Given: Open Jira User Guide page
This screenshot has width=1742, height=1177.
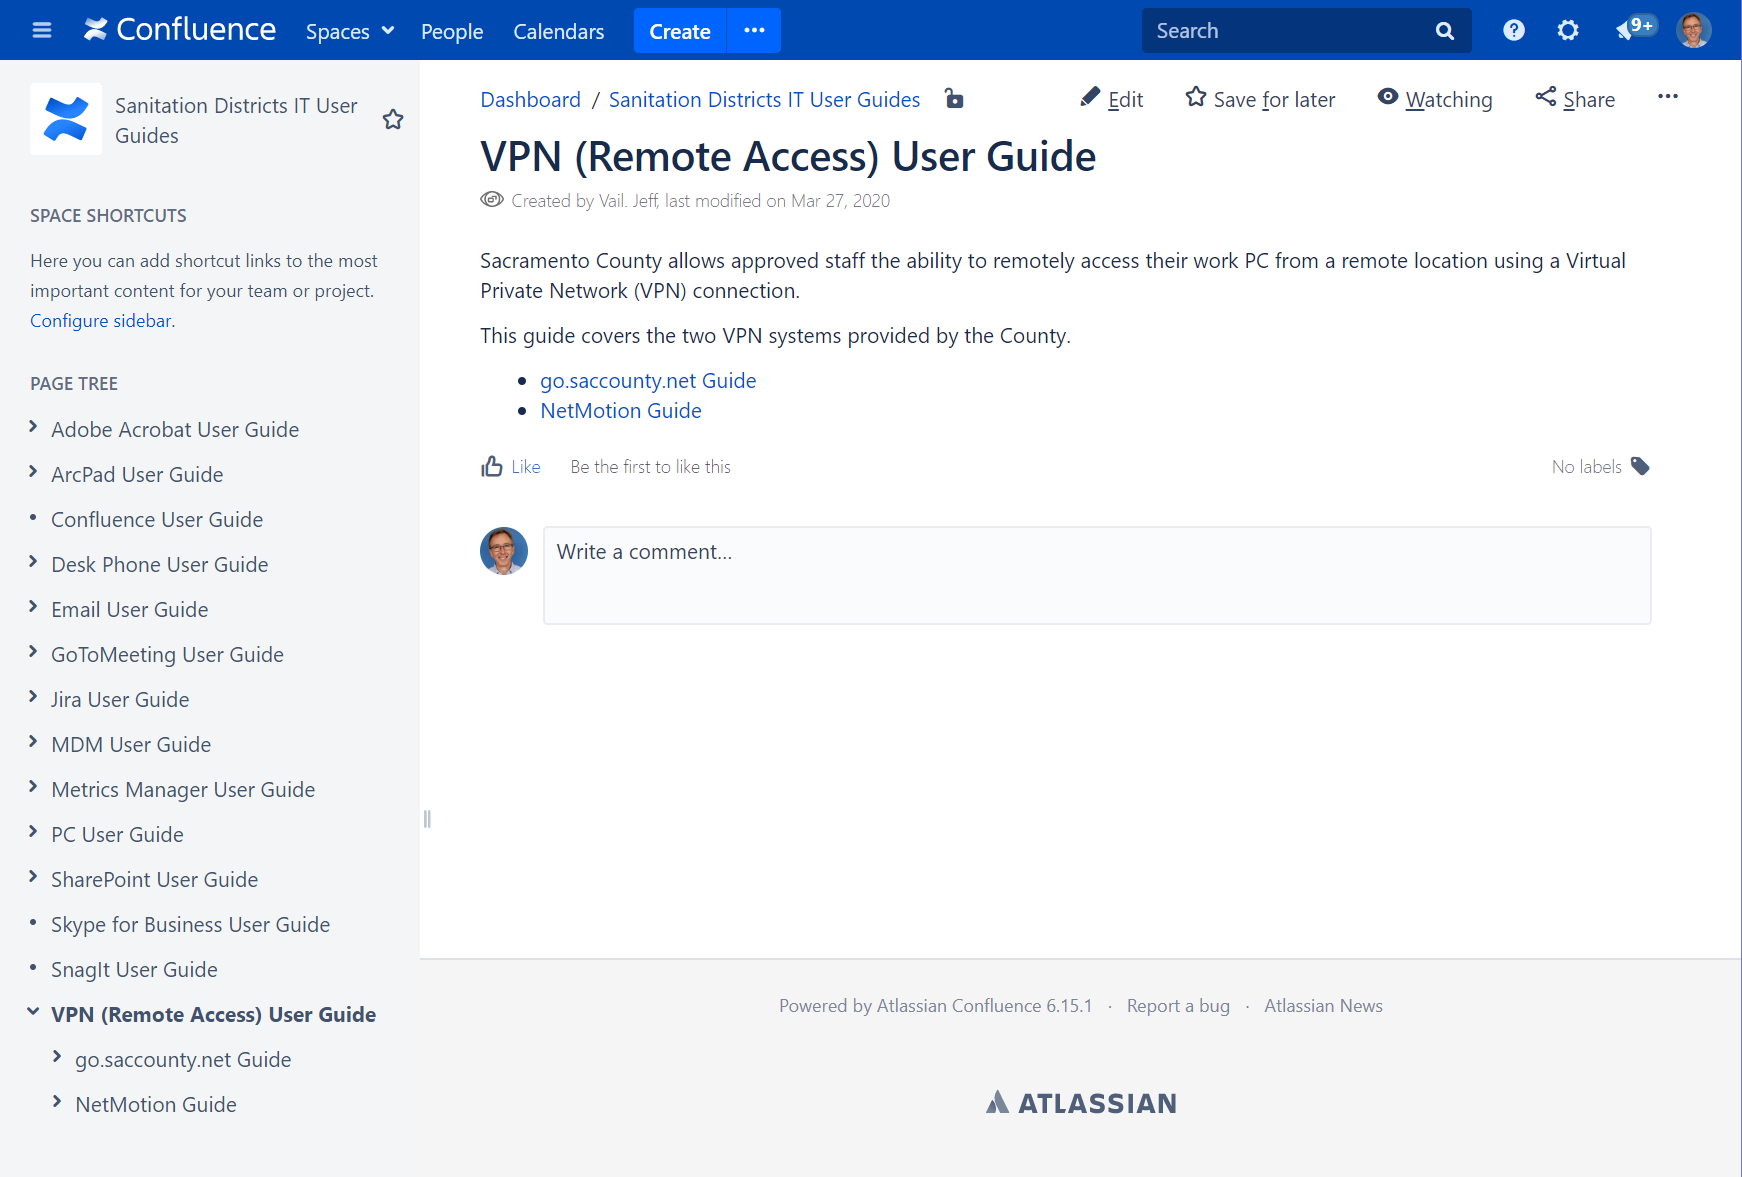Looking at the screenshot, I should 120,700.
